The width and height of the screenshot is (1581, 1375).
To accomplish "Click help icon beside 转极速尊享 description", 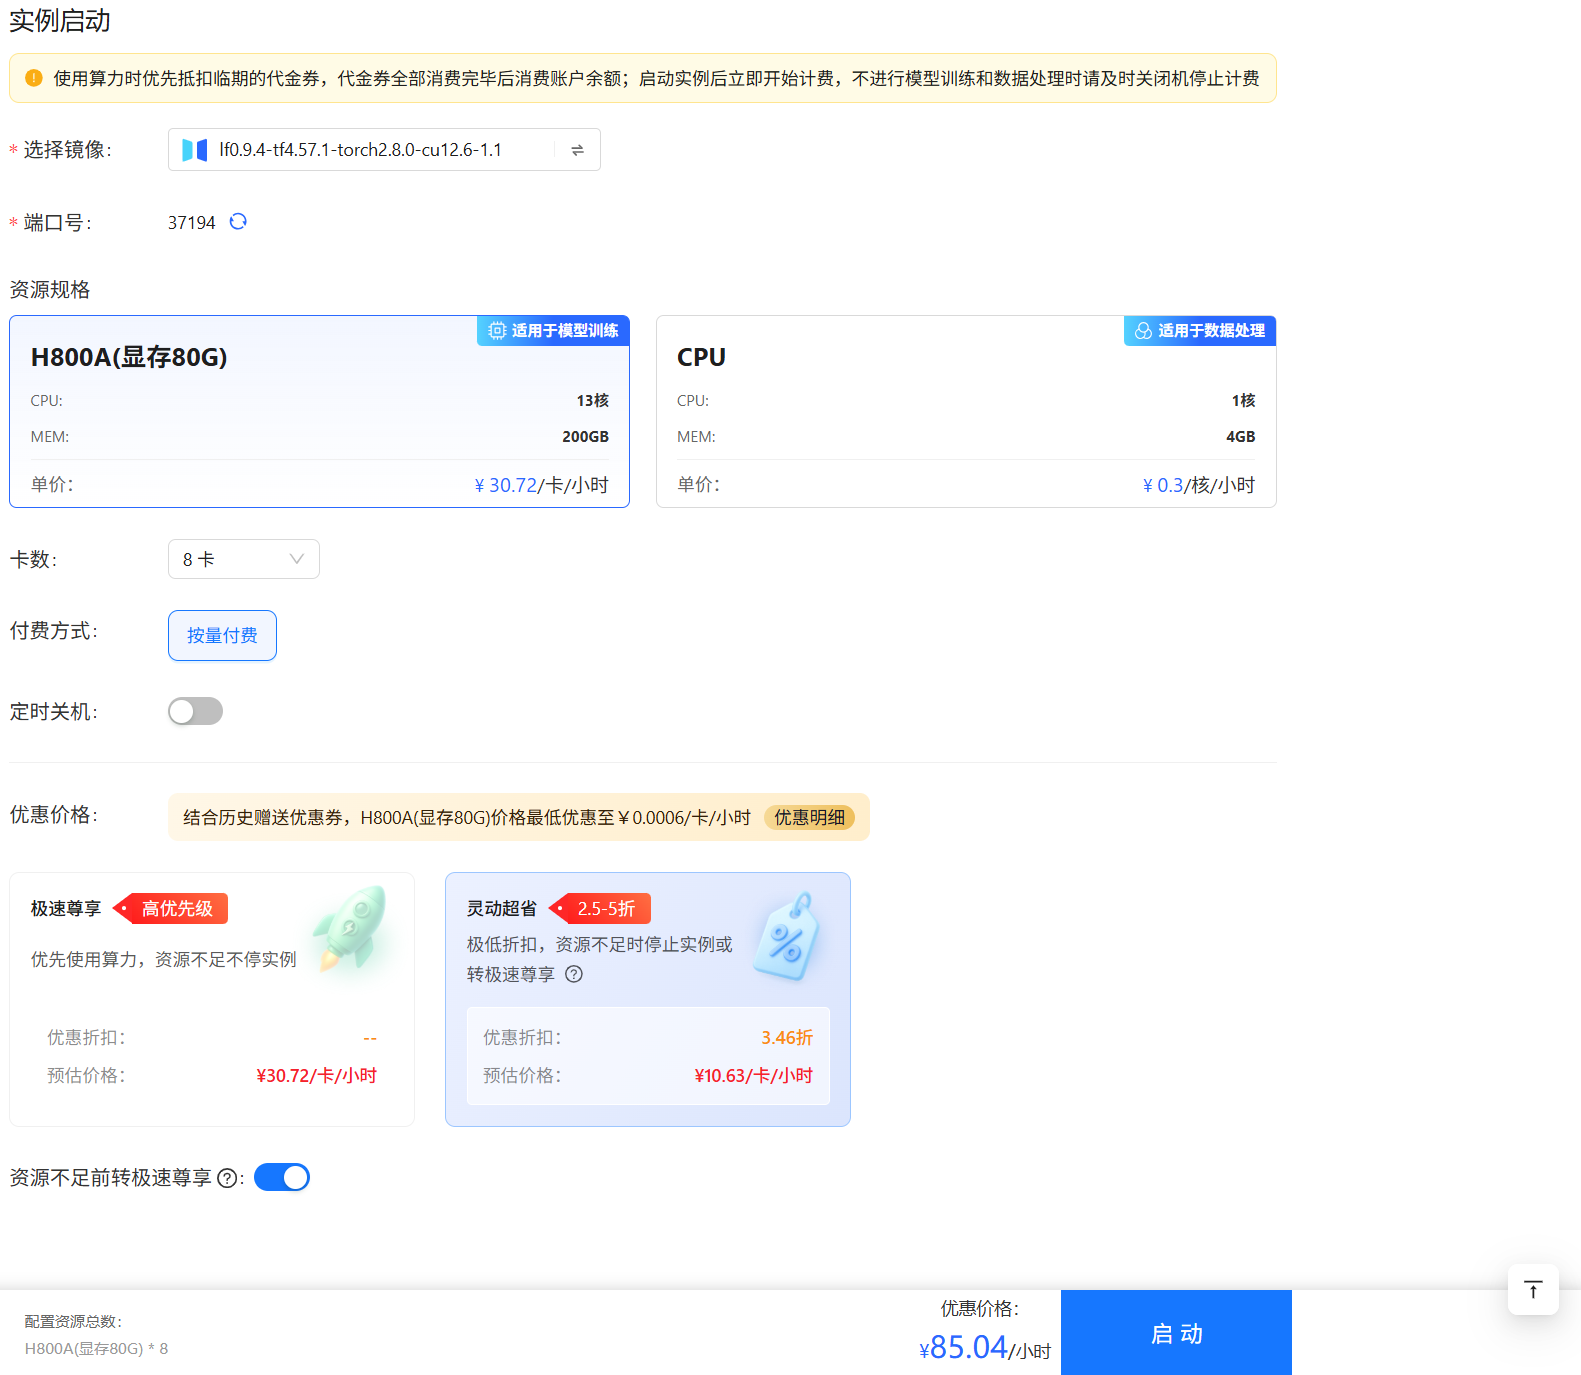I will pyautogui.click(x=574, y=974).
